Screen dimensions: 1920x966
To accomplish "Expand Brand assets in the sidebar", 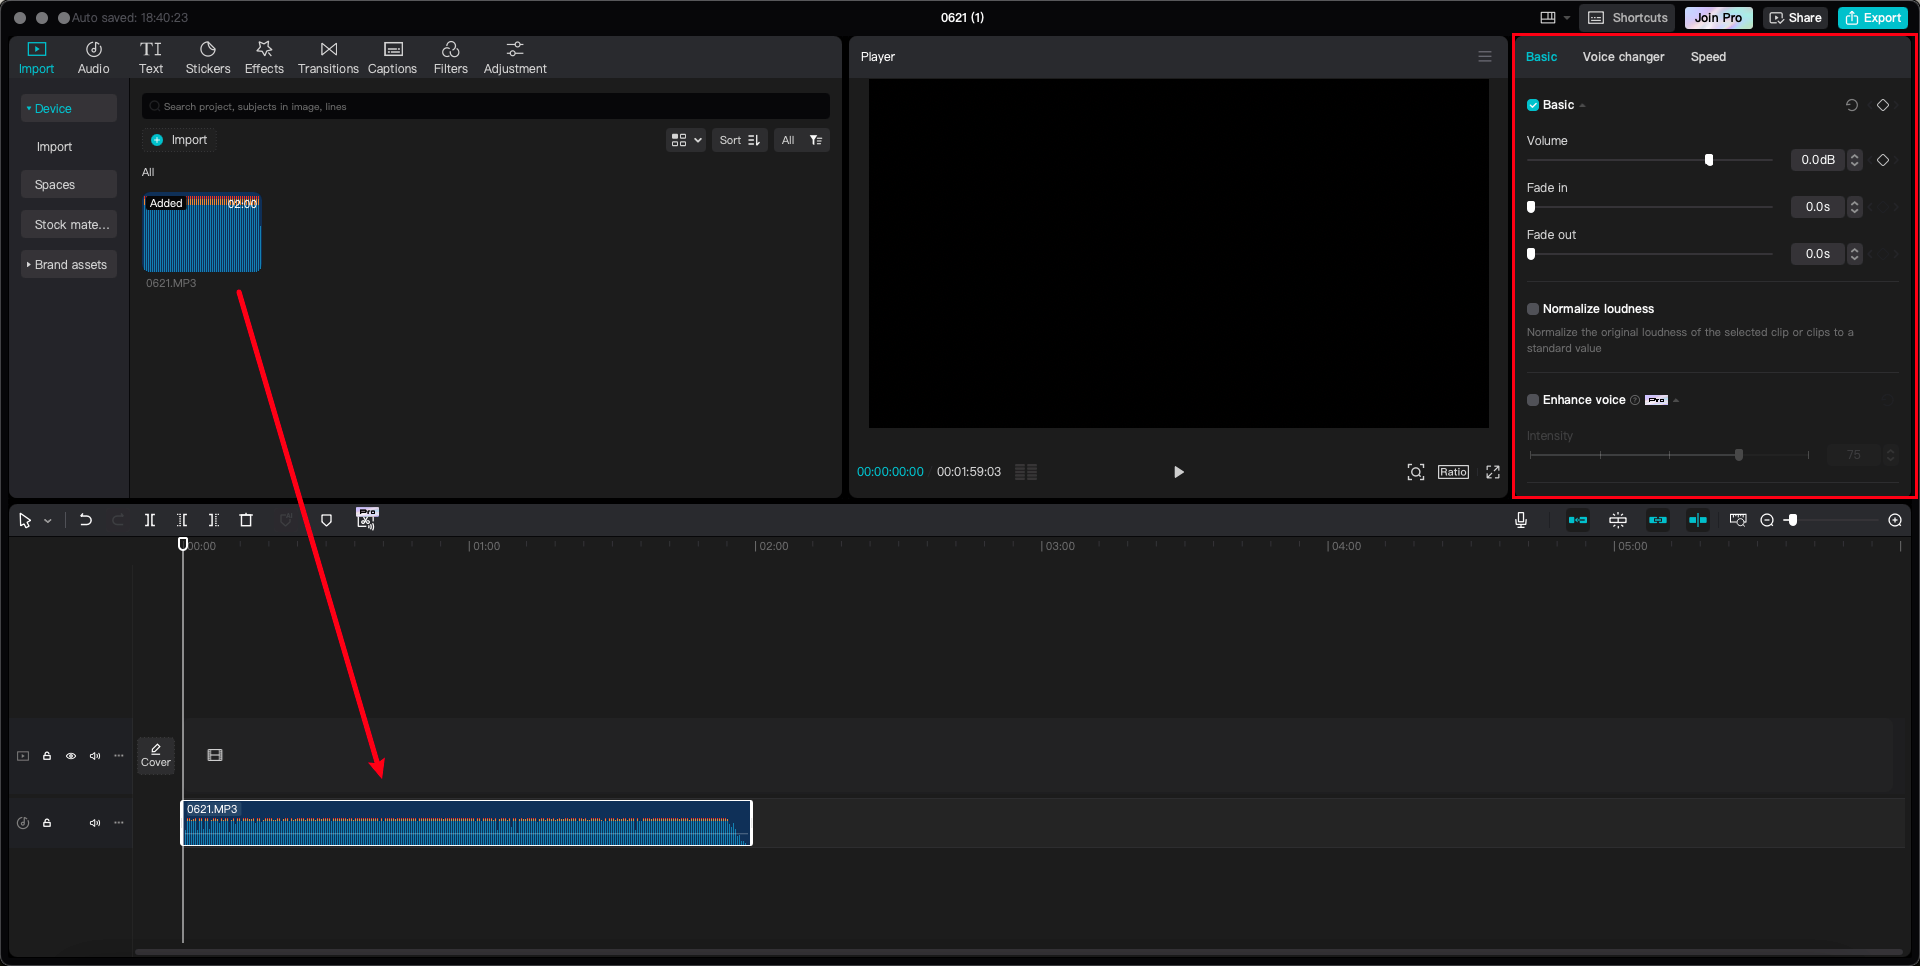I will tap(69, 265).
